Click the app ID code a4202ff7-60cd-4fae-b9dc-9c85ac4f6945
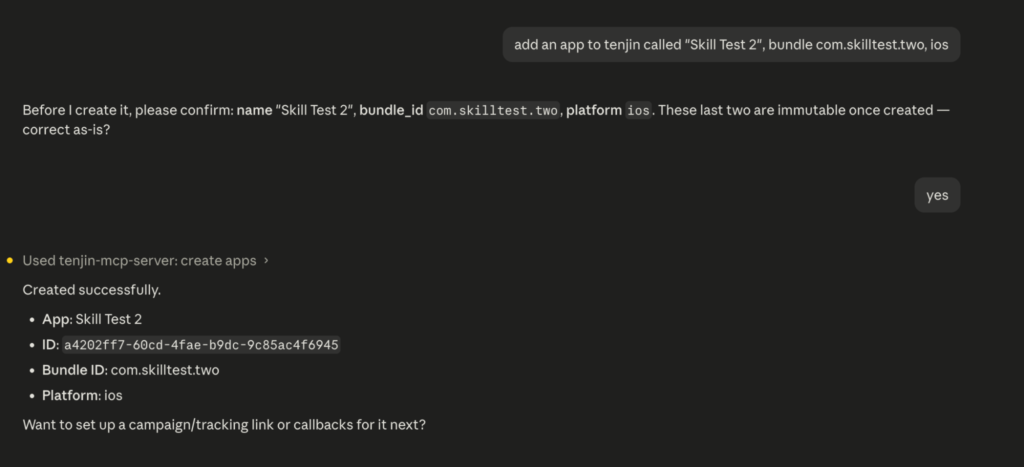 (x=201, y=345)
